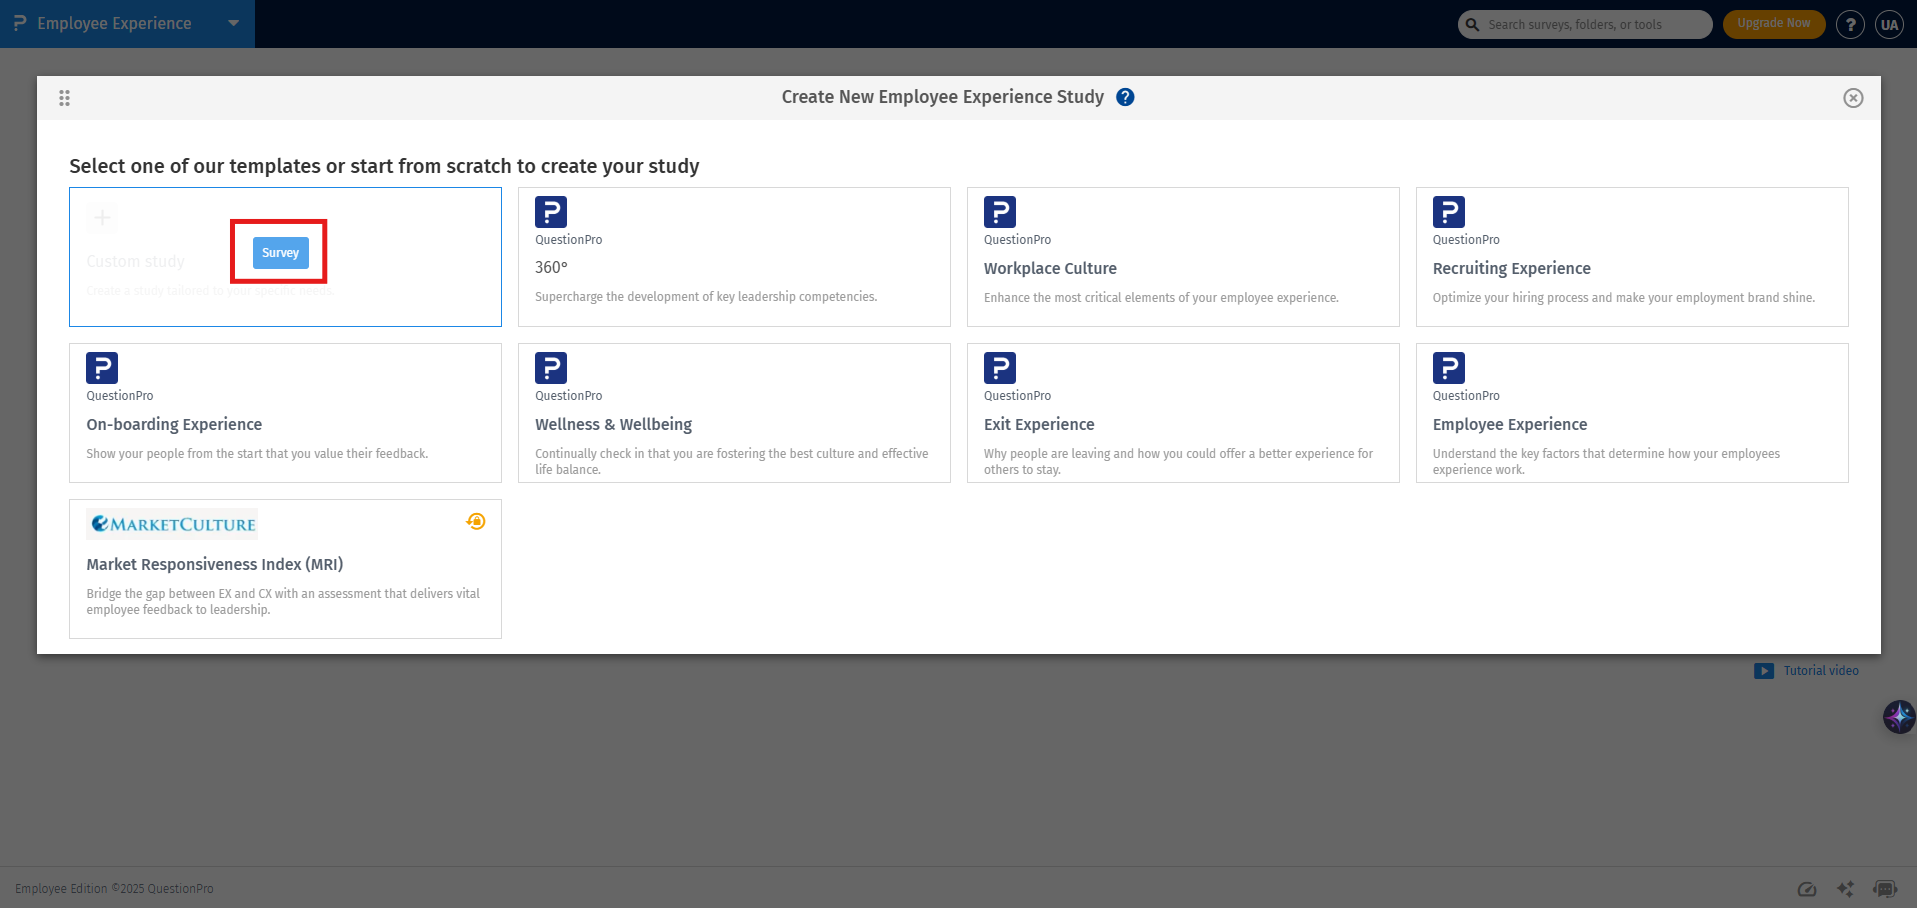Click the speedometer icon in the status bar

click(1807, 888)
